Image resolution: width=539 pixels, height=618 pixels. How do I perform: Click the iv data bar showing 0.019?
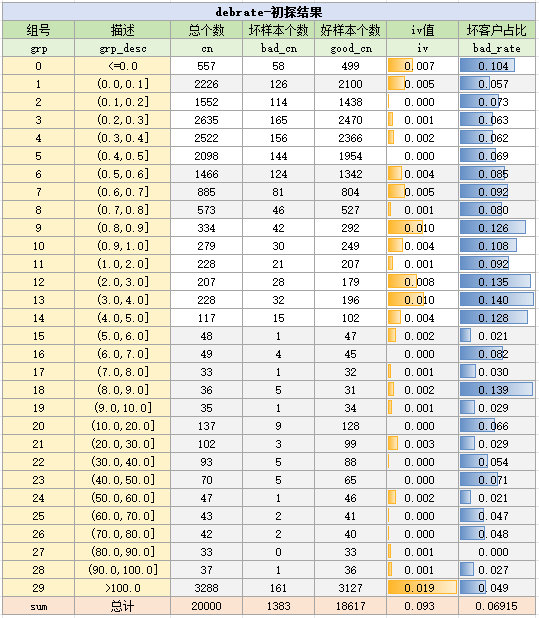click(x=422, y=588)
